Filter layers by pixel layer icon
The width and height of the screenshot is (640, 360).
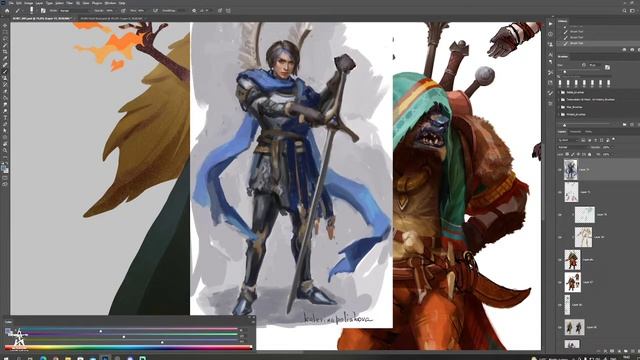point(583,140)
